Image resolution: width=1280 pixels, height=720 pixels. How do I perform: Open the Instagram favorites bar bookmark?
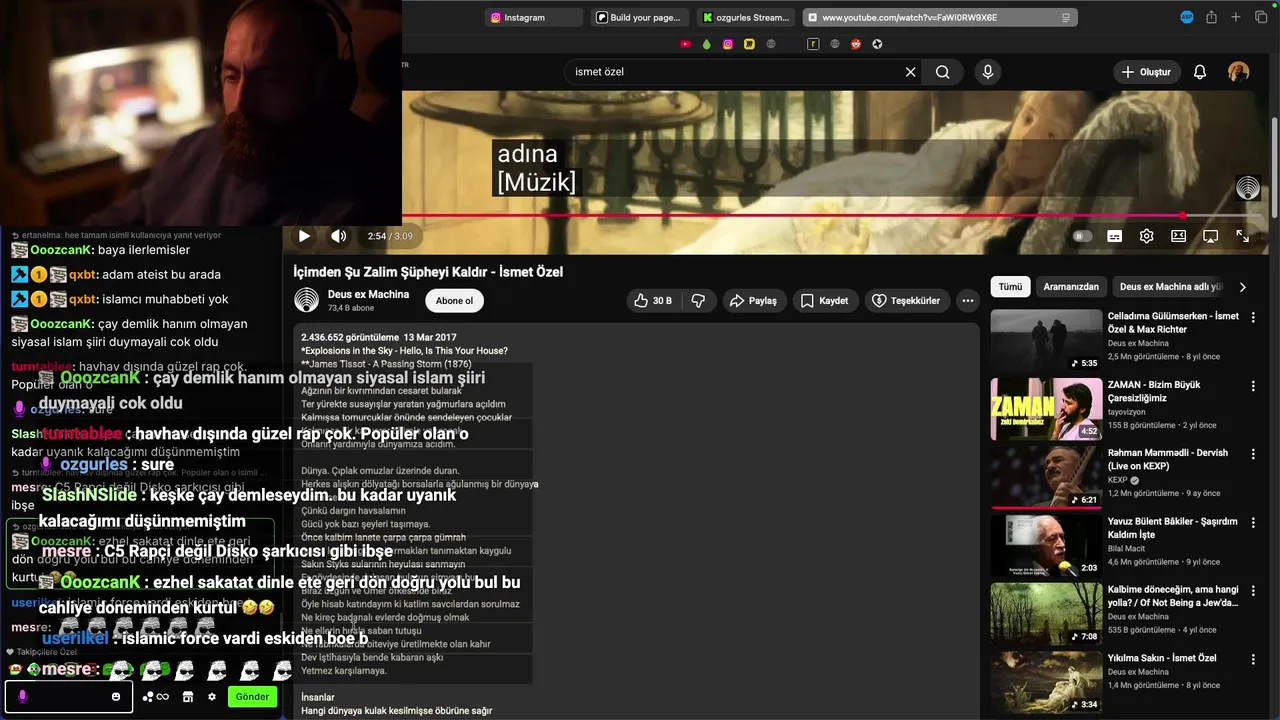[728, 44]
